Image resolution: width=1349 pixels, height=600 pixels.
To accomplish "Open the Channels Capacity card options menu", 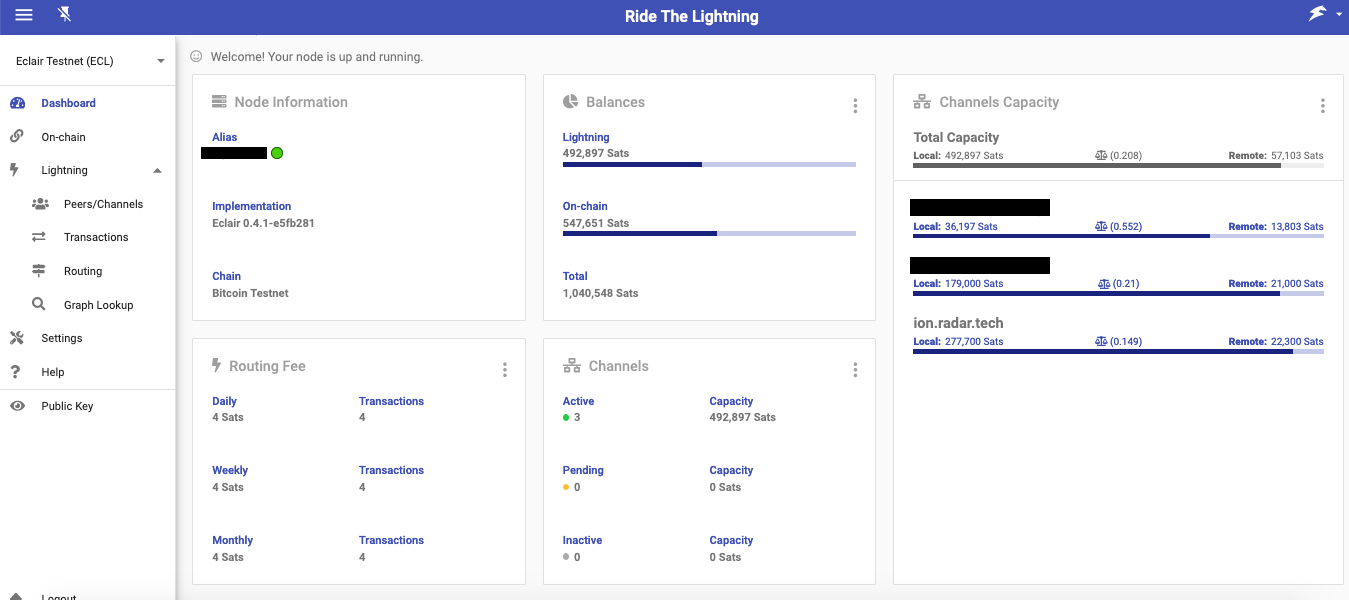I will tap(1323, 106).
